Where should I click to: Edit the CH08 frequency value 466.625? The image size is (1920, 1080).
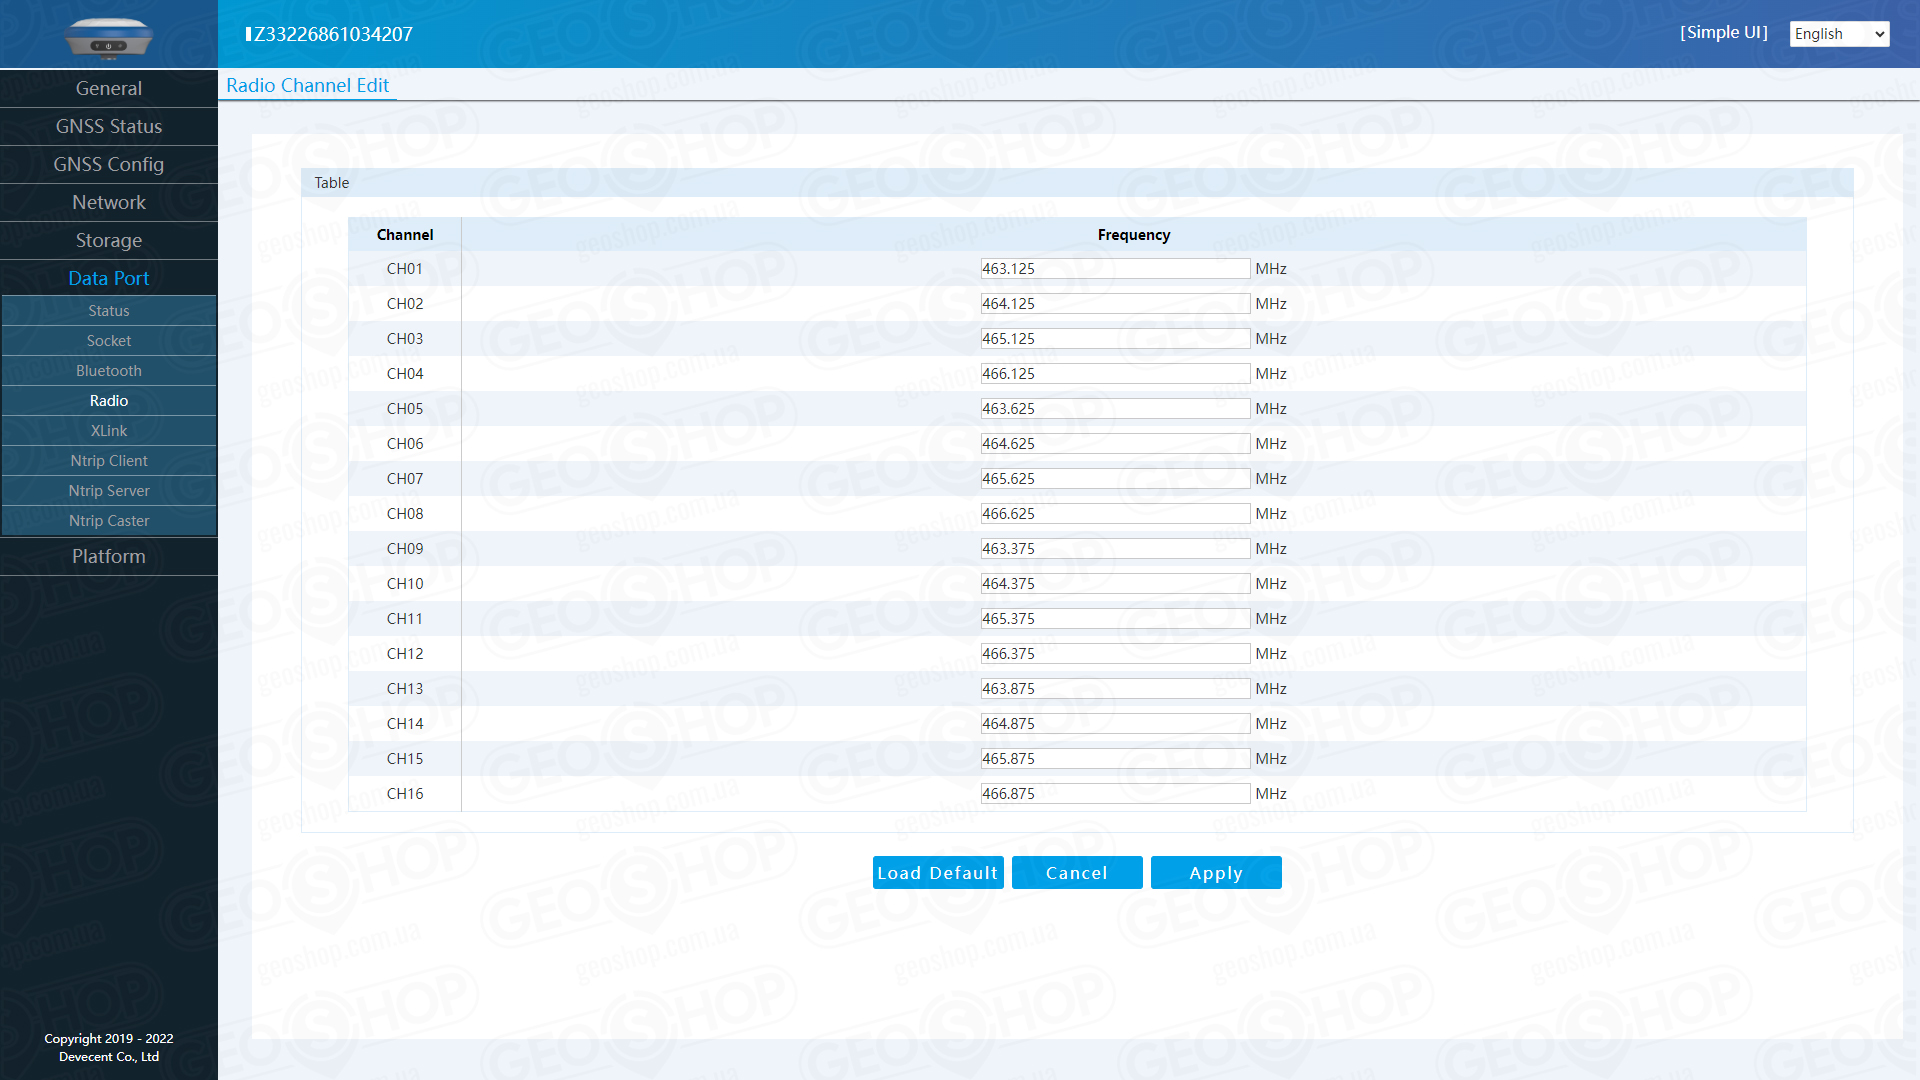click(1114, 514)
